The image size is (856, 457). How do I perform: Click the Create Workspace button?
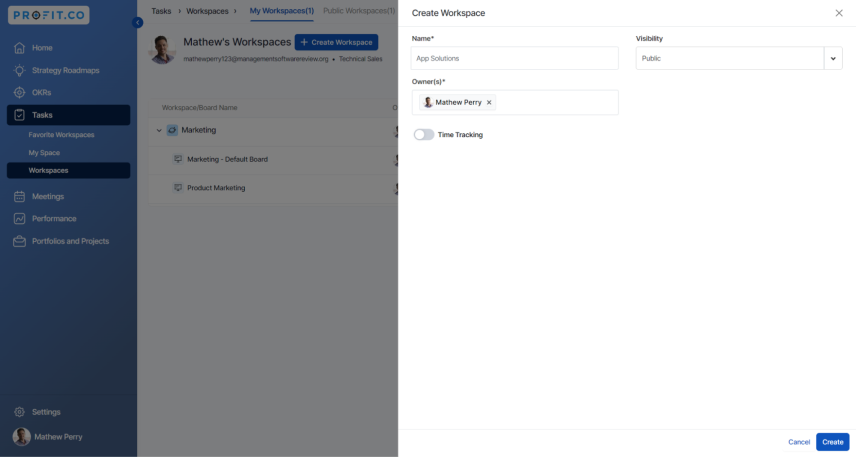336,42
